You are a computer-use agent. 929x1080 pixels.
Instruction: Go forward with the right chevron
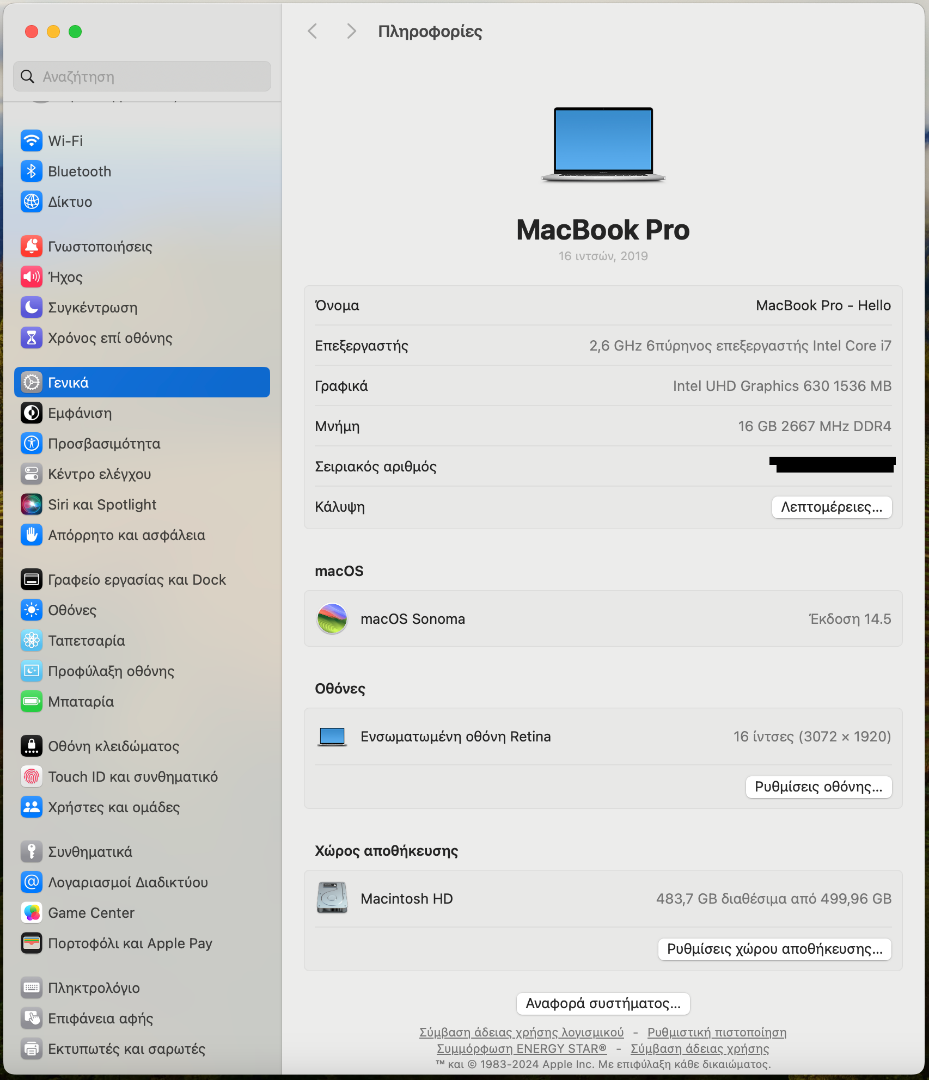click(x=351, y=31)
